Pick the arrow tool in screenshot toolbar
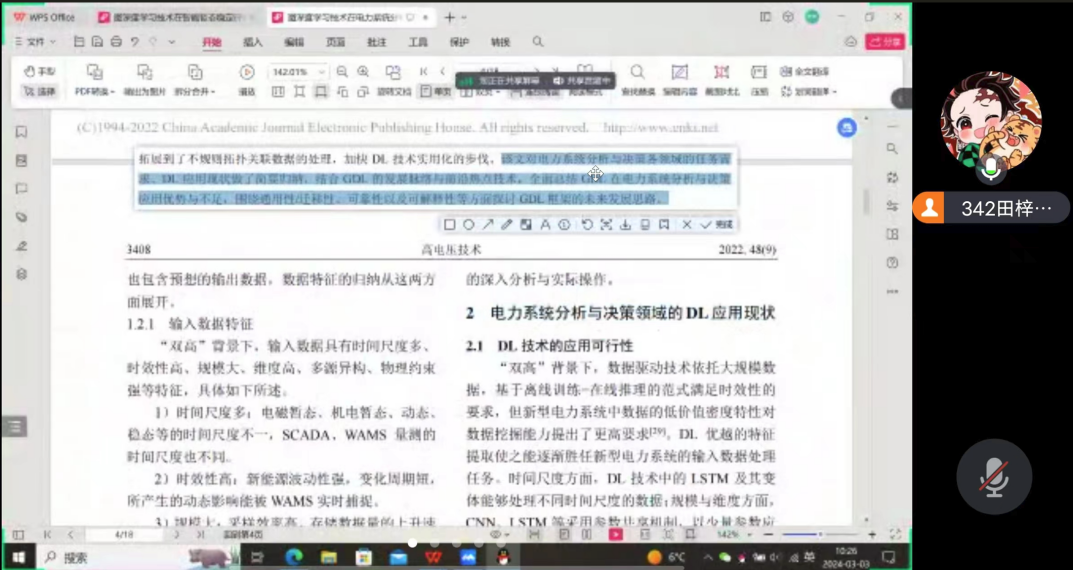This screenshot has width=1073, height=570. [x=488, y=225]
